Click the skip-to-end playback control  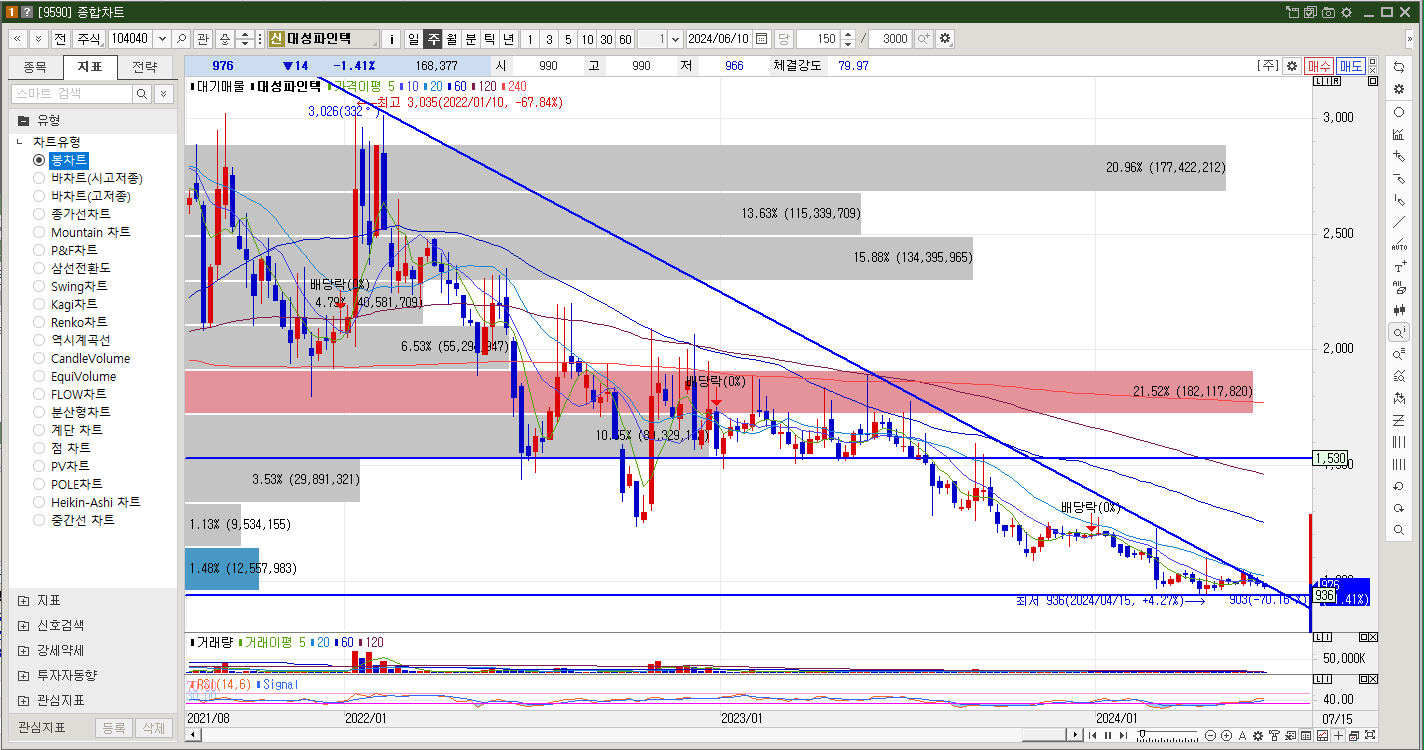point(1123,735)
